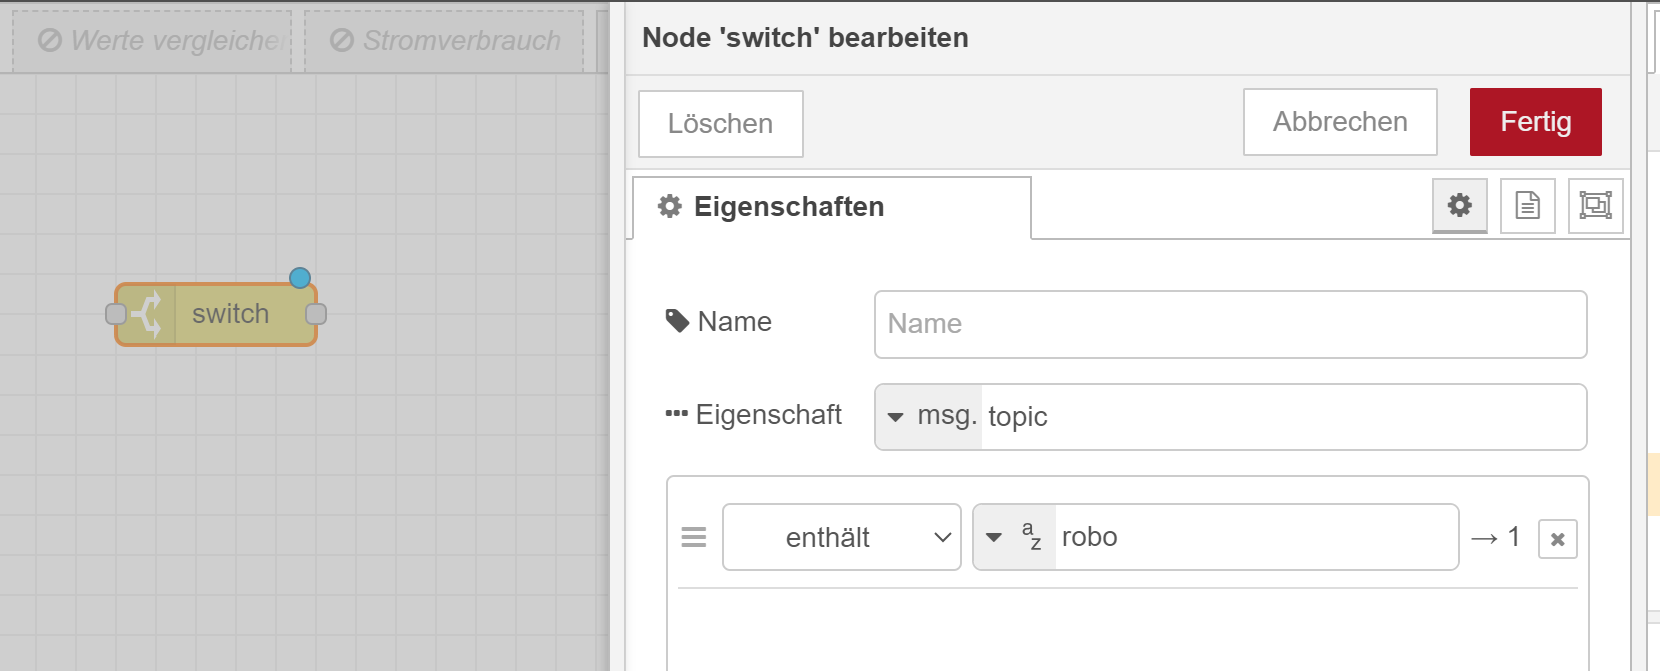Grab the rule reorder handle icon
The width and height of the screenshot is (1660, 672).
click(694, 538)
